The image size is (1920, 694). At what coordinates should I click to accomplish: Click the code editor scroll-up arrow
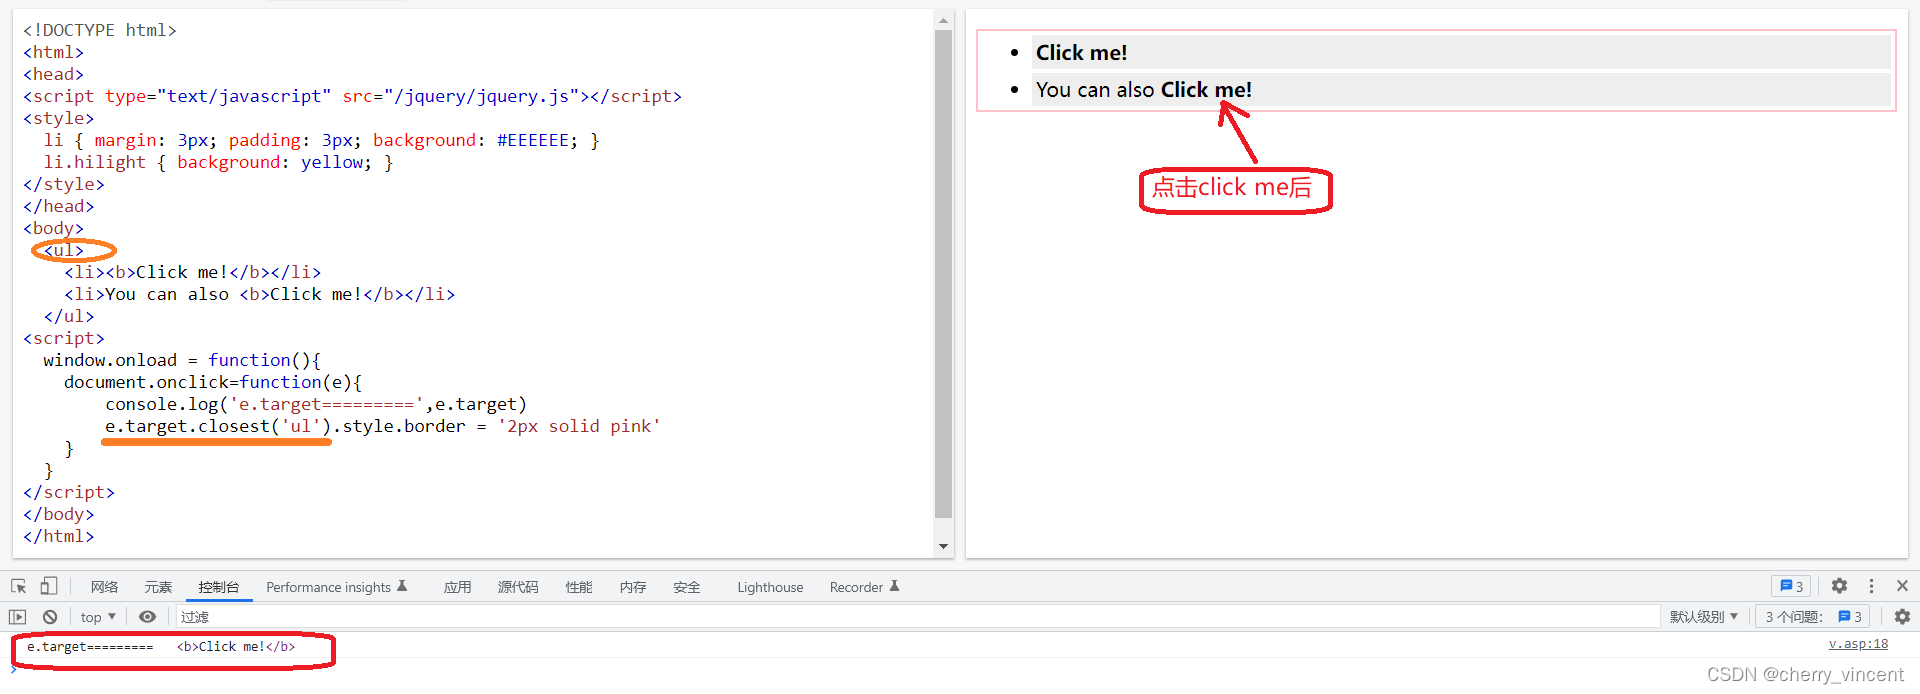[x=943, y=20]
